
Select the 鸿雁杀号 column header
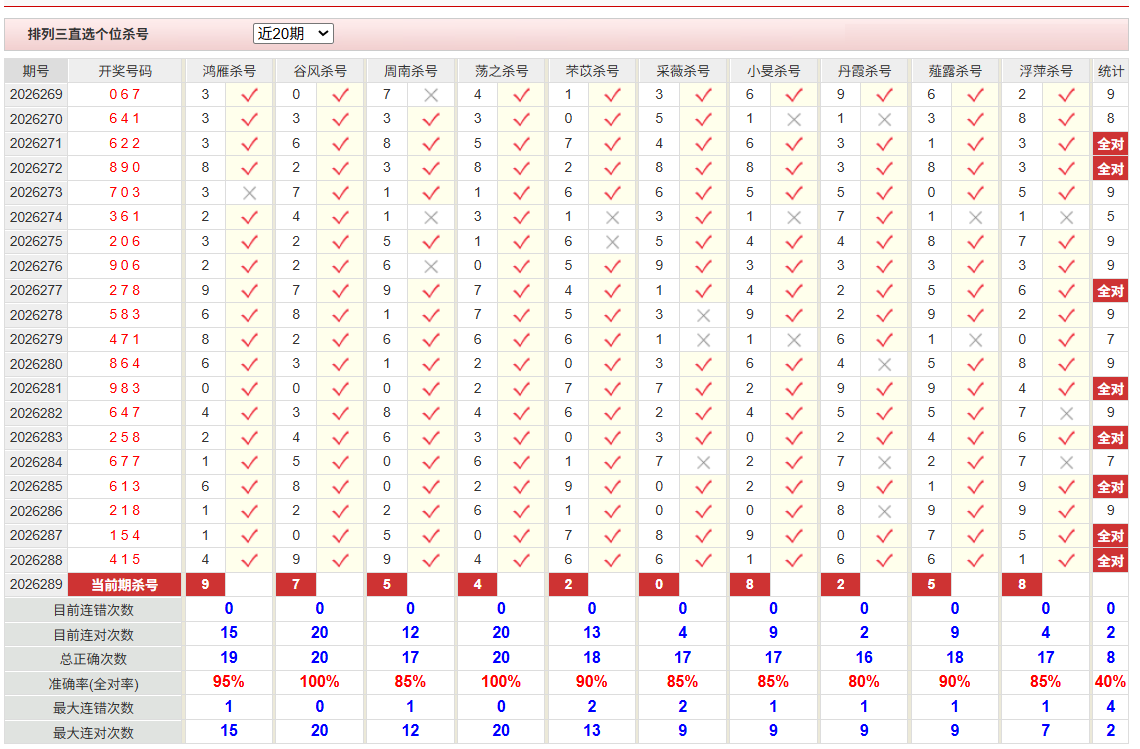[x=229, y=71]
